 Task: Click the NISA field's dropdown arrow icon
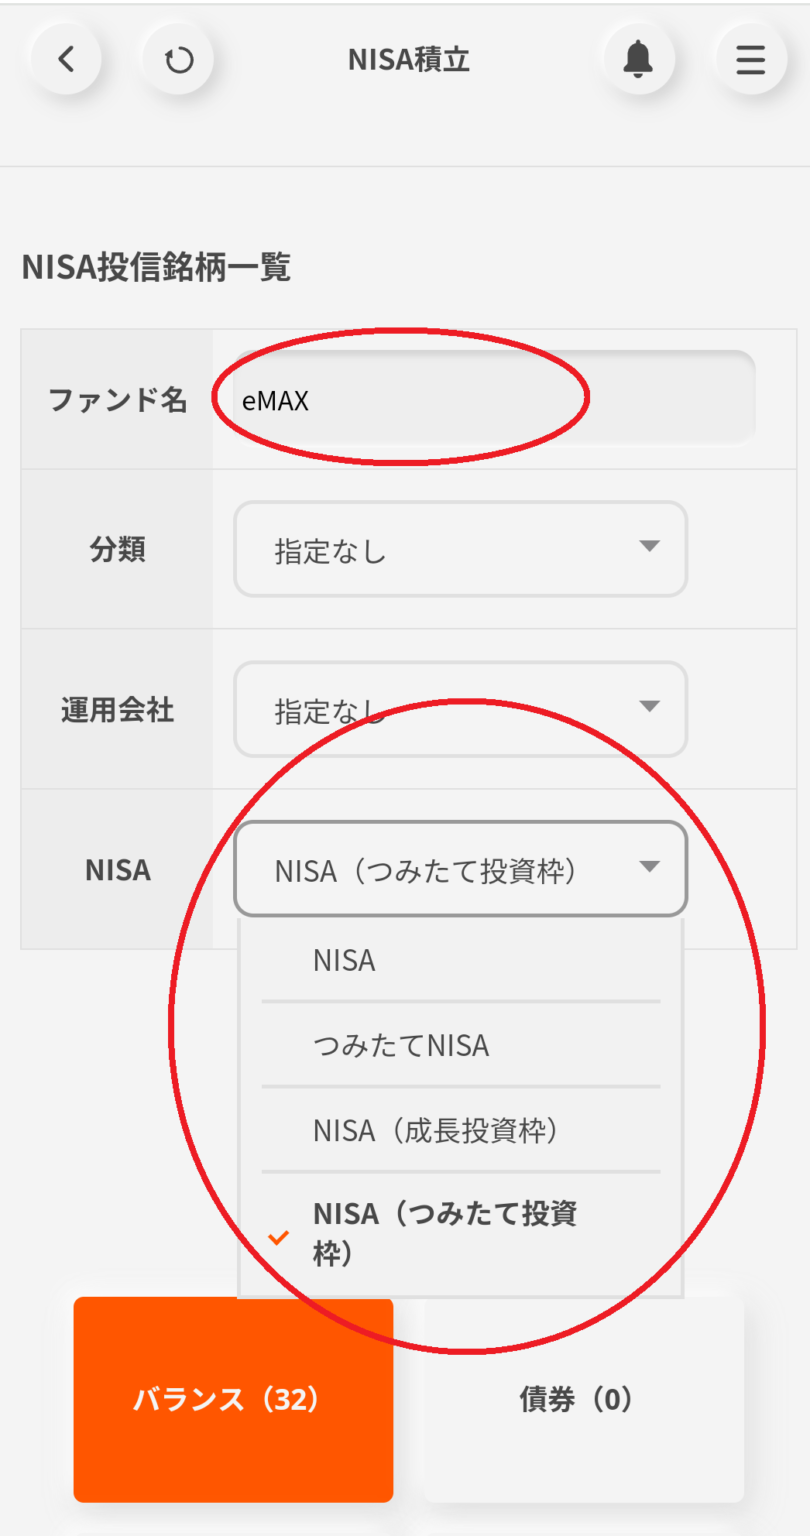coord(650,869)
